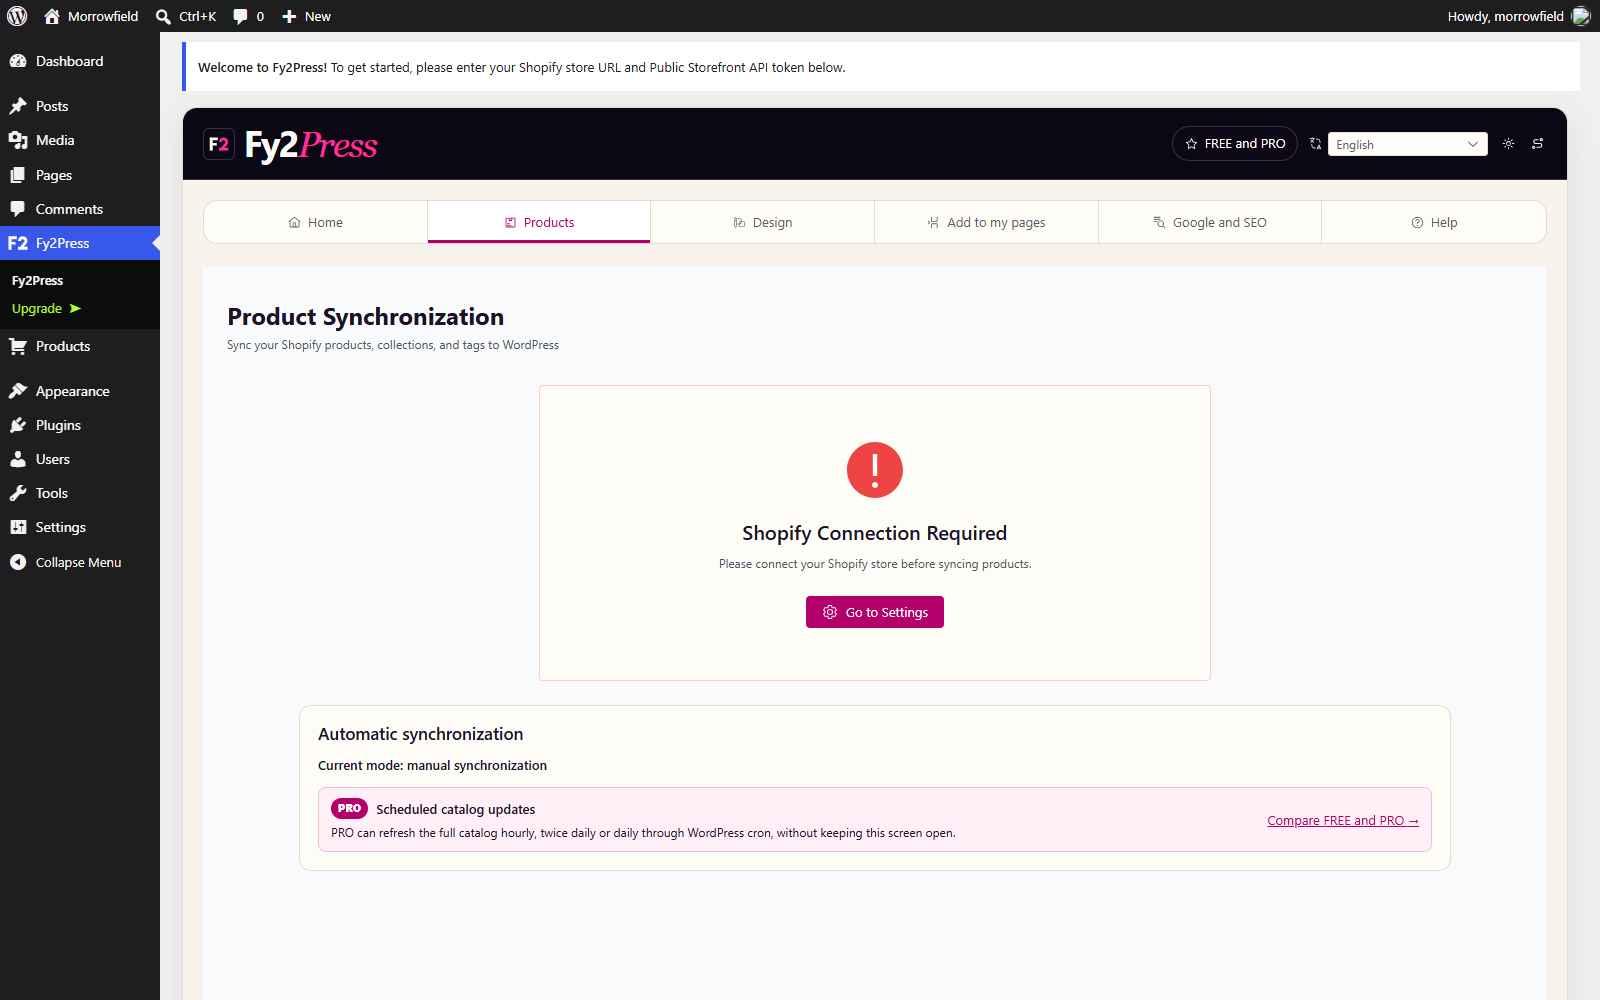Click the Appearance paintbrush icon

coord(18,391)
